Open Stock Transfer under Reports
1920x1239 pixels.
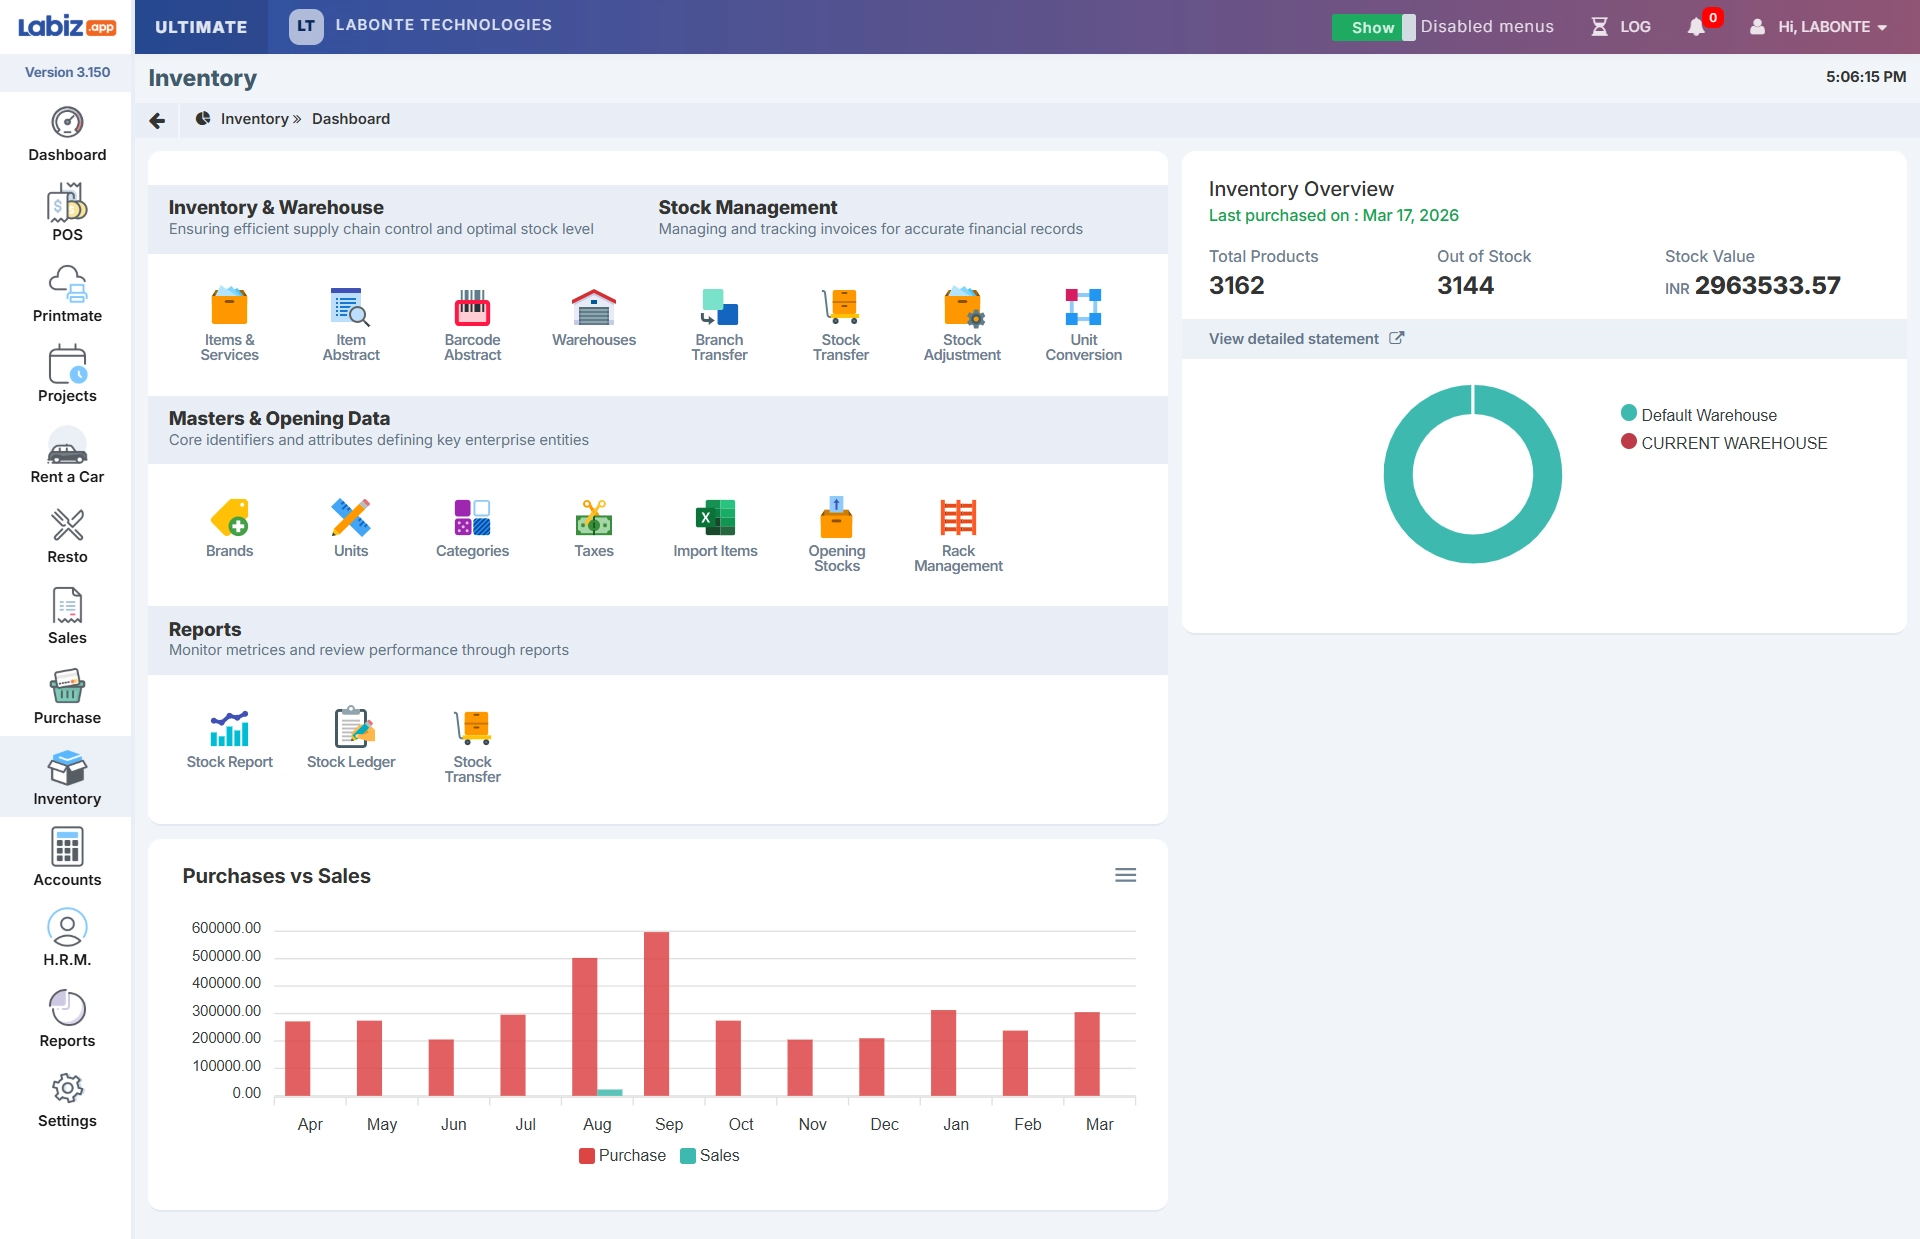(x=472, y=746)
